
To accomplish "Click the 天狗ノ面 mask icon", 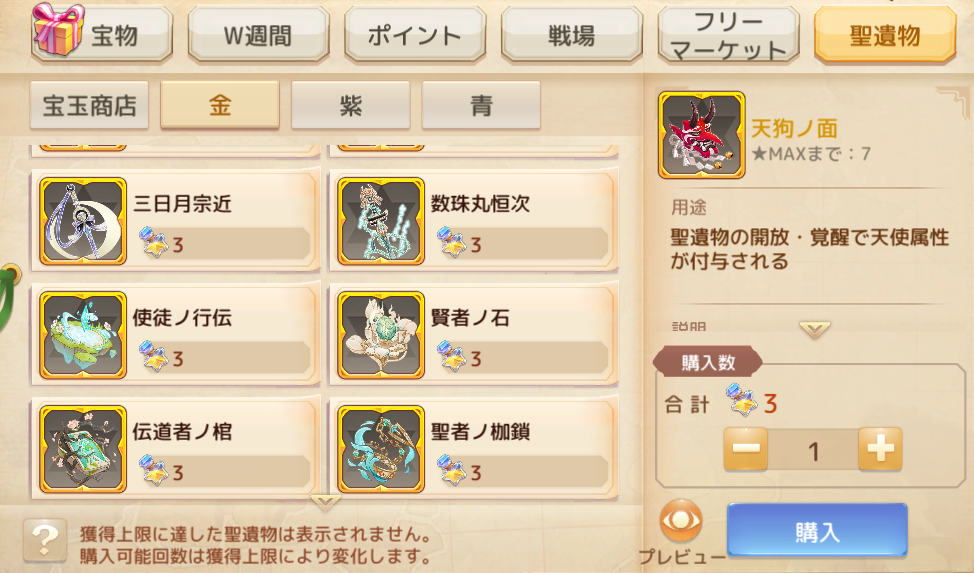I will tap(701, 135).
